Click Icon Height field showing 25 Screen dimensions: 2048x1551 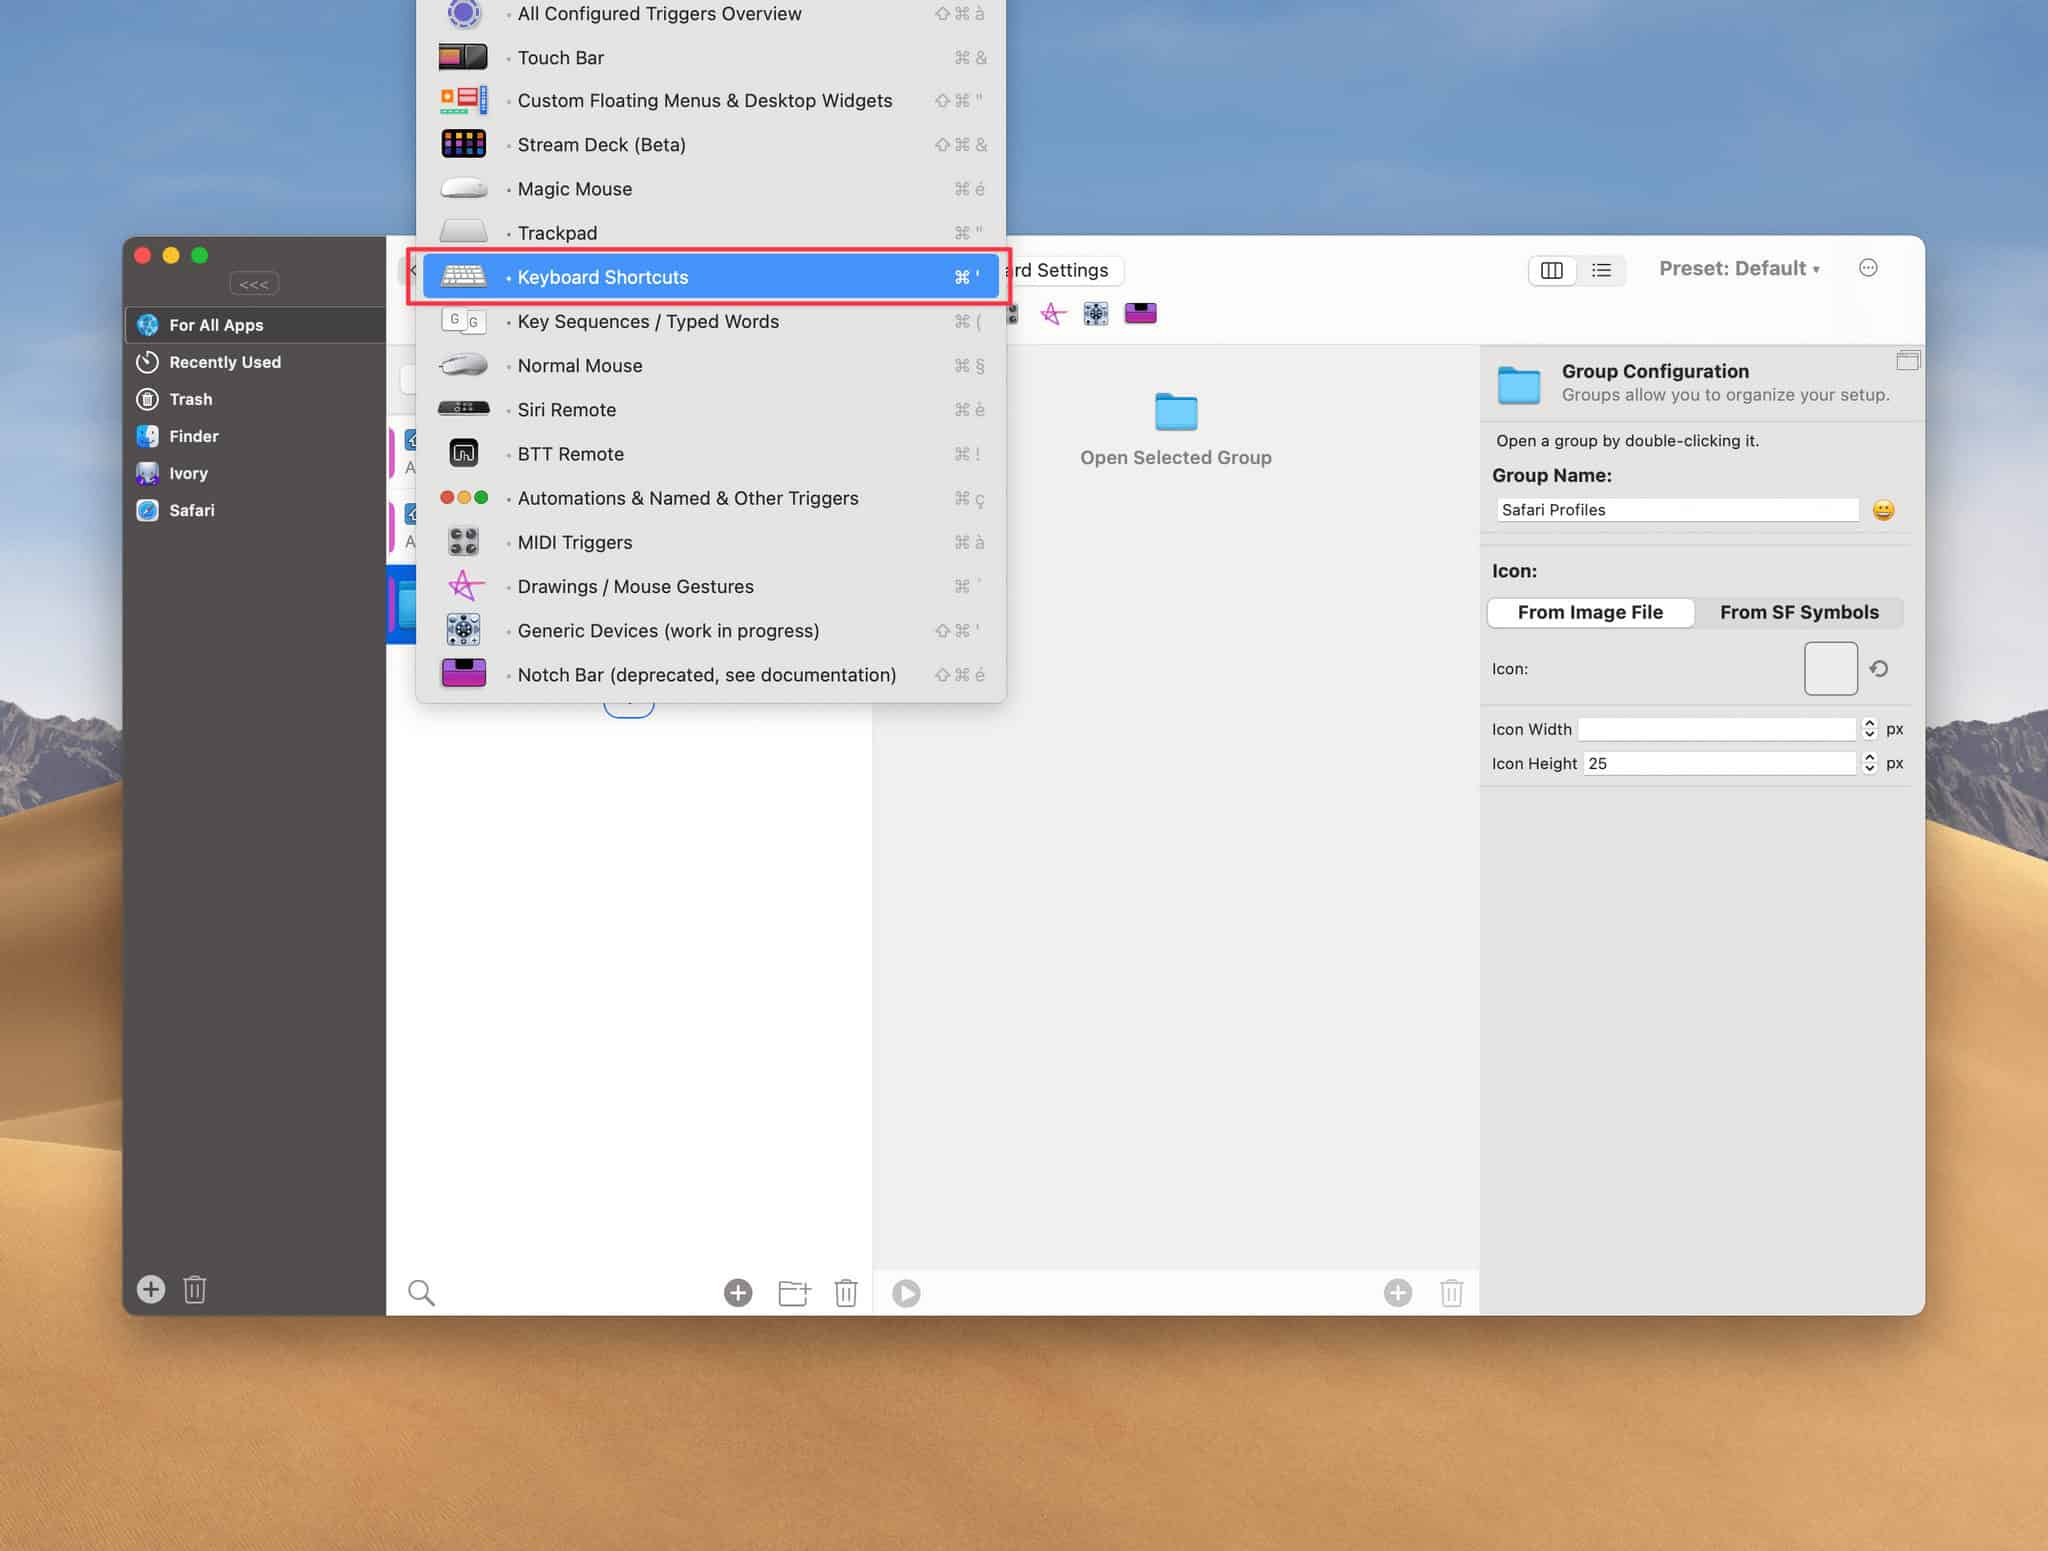1719,763
